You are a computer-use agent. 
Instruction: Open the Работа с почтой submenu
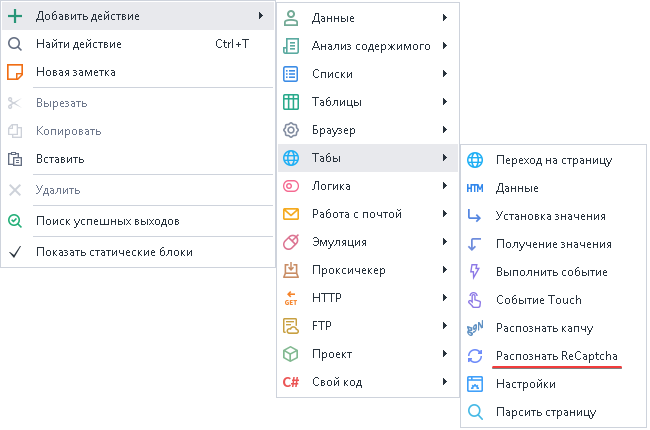(356, 214)
